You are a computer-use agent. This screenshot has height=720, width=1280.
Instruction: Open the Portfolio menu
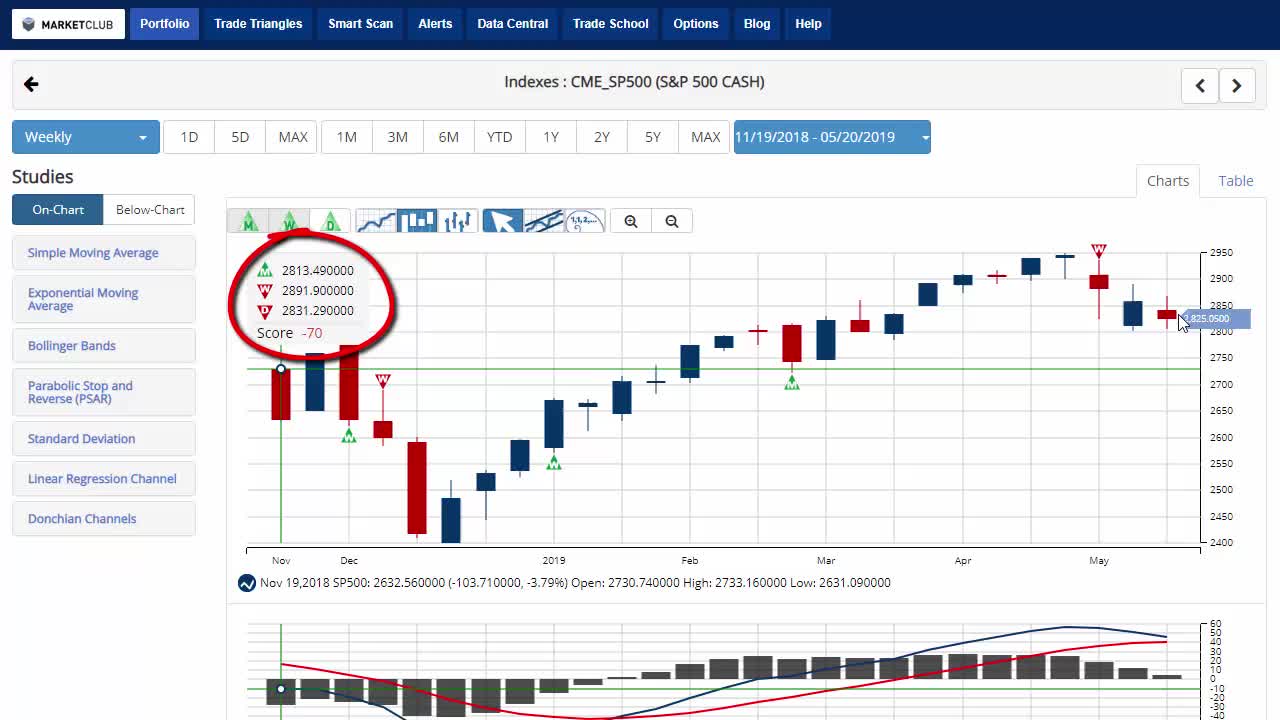coord(164,24)
